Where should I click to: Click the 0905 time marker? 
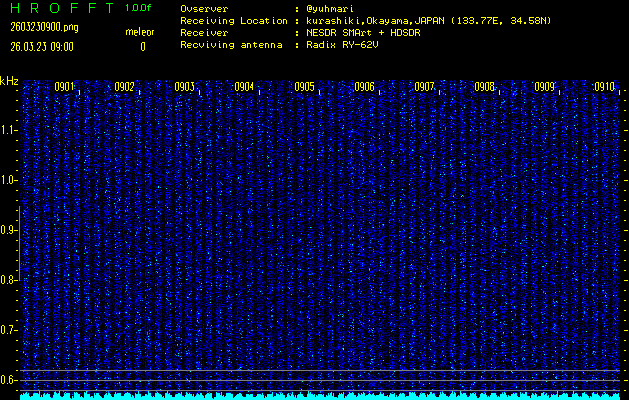[304, 87]
